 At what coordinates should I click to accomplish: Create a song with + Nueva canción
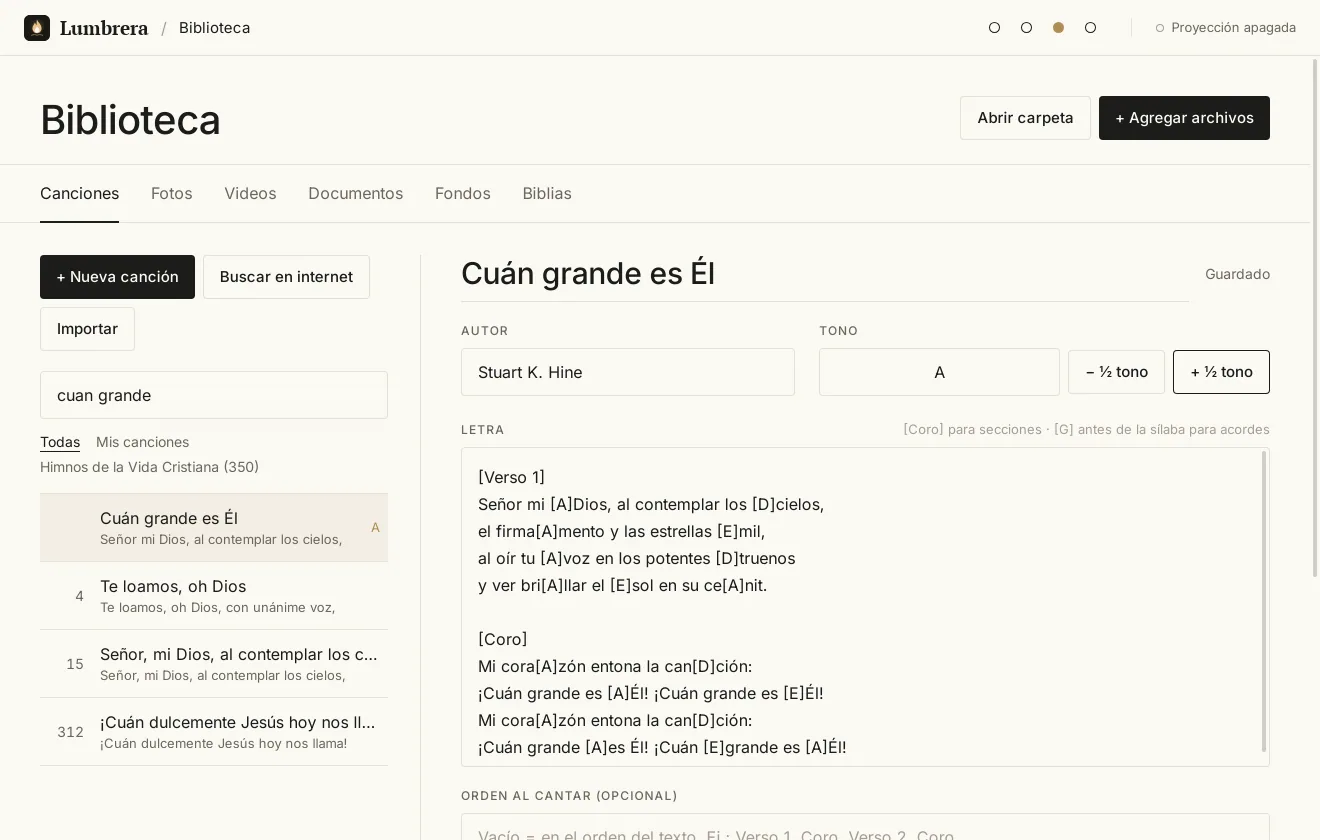[x=117, y=277]
